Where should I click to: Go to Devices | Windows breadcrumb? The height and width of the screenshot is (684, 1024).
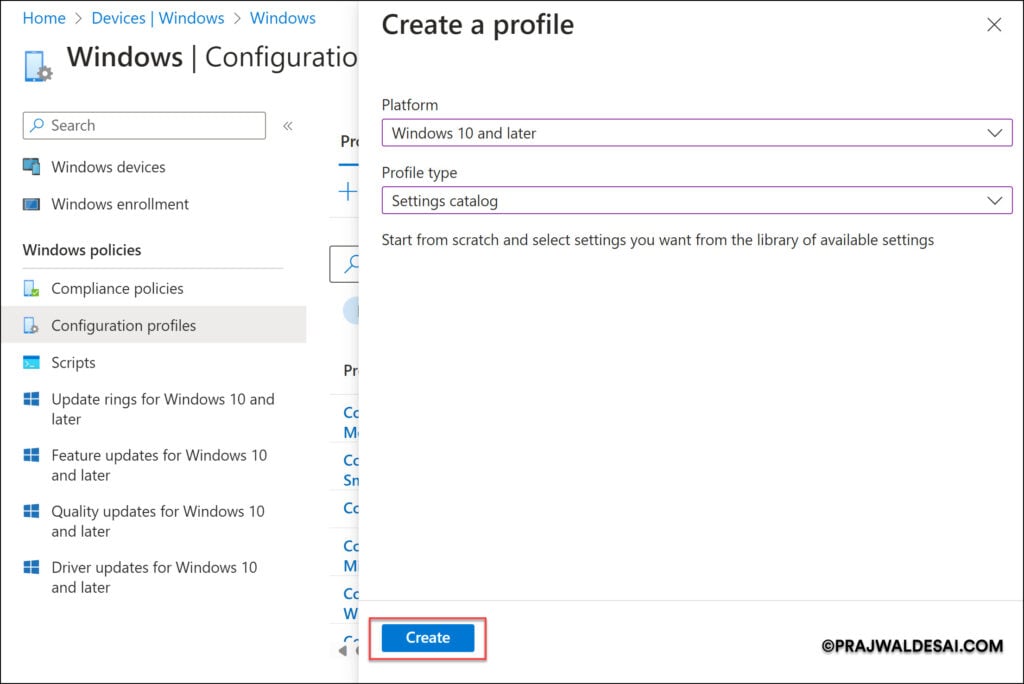pyautogui.click(x=157, y=18)
